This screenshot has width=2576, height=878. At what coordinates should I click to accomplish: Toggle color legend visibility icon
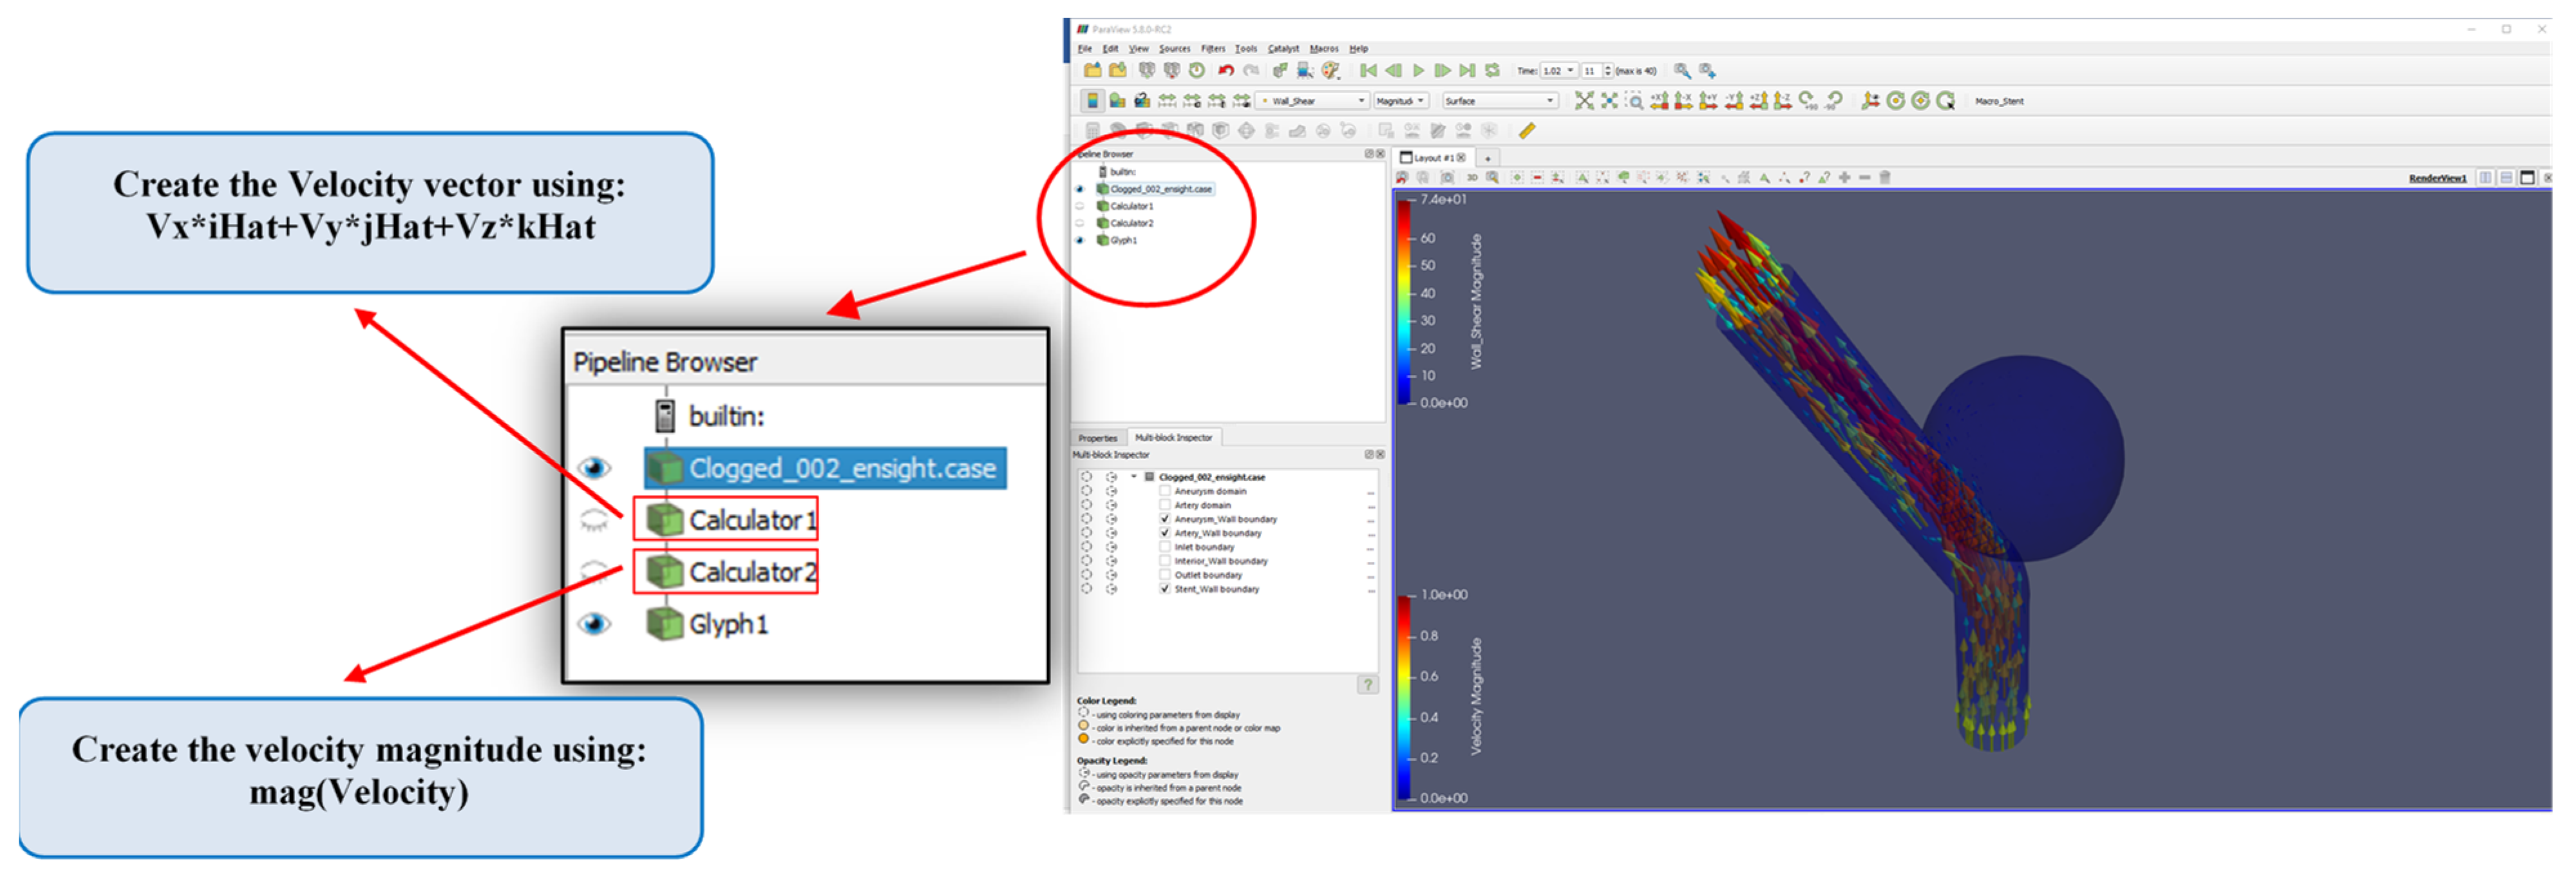(1093, 101)
